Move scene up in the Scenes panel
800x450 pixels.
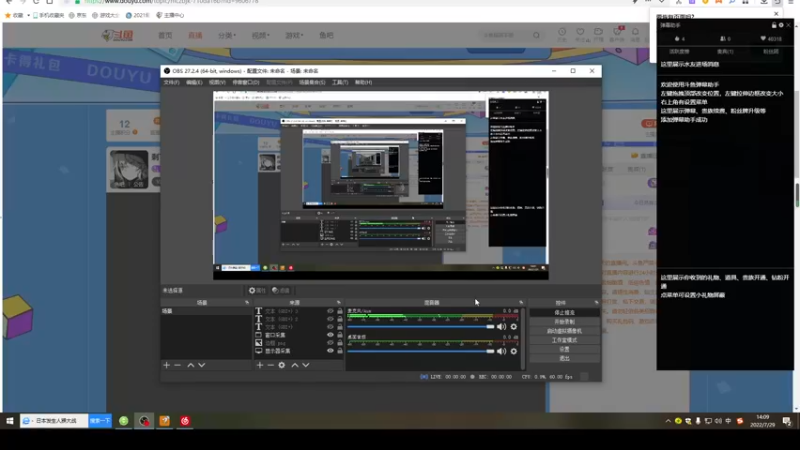tap(191, 365)
